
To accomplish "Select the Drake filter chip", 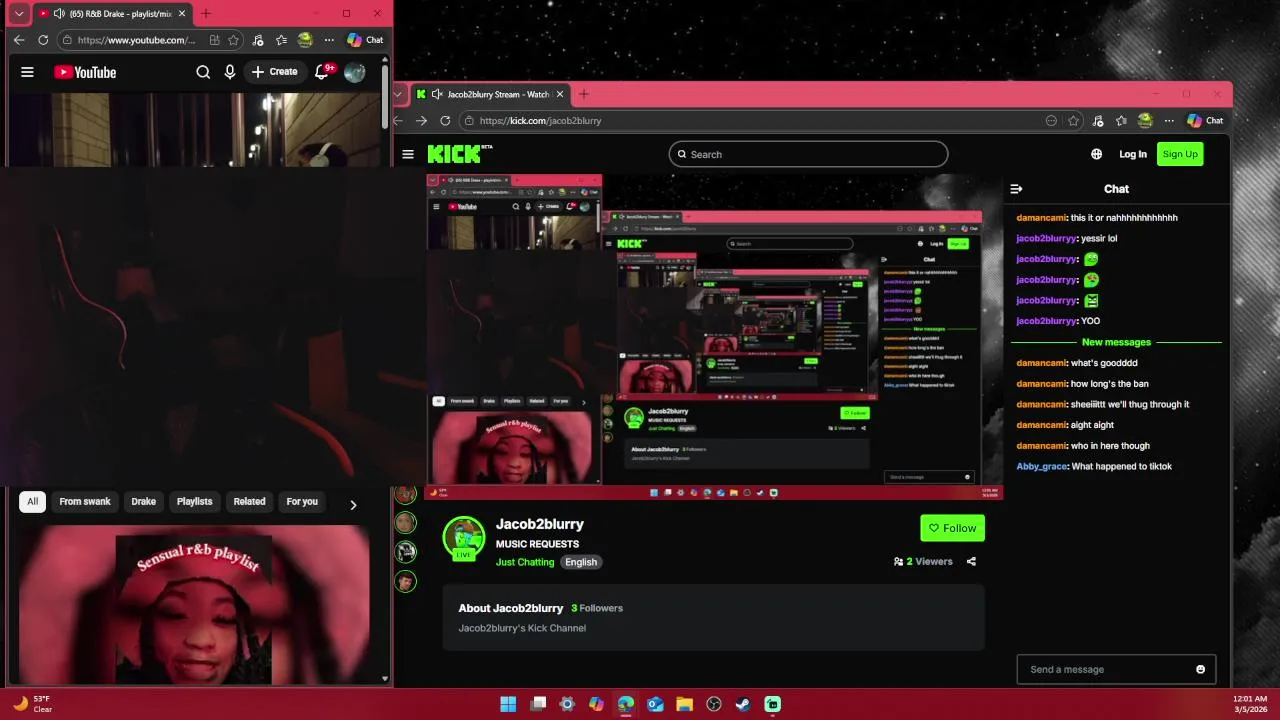I will [144, 502].
